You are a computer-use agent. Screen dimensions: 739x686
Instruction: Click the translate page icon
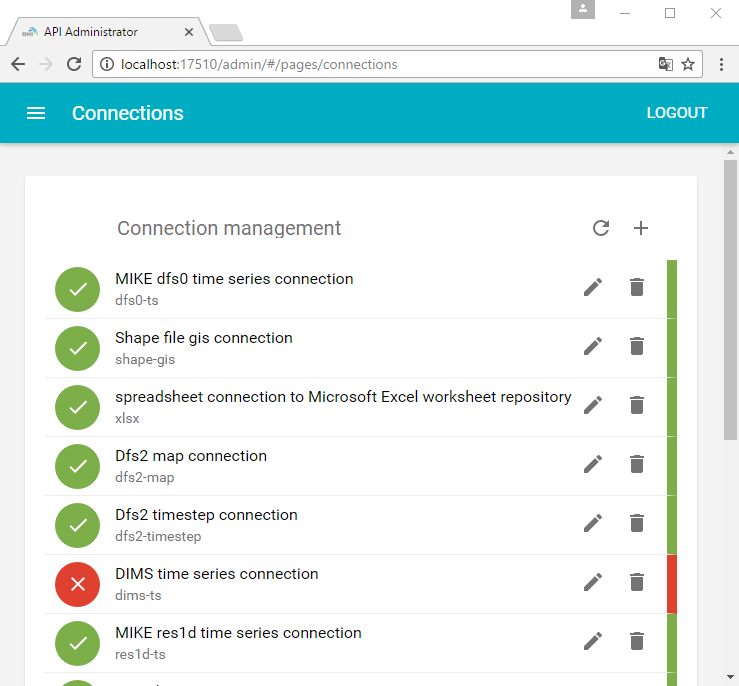click(665, 64)
